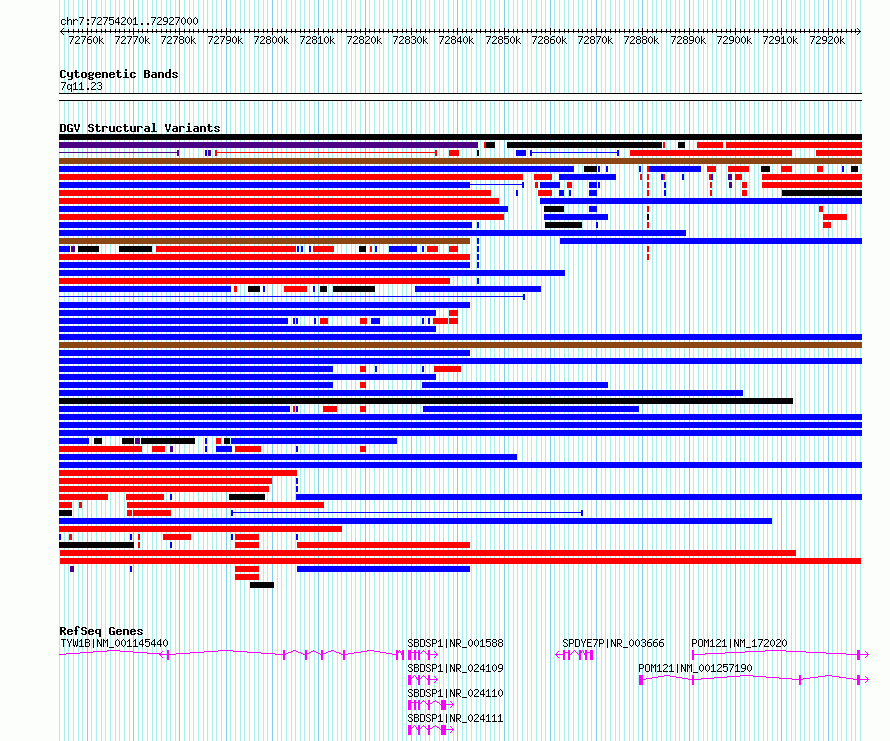Screen dimensions: 890x741
Task: Click the chr7:72754201..72927000 coordinate label
Action: (x=129, y=21)
